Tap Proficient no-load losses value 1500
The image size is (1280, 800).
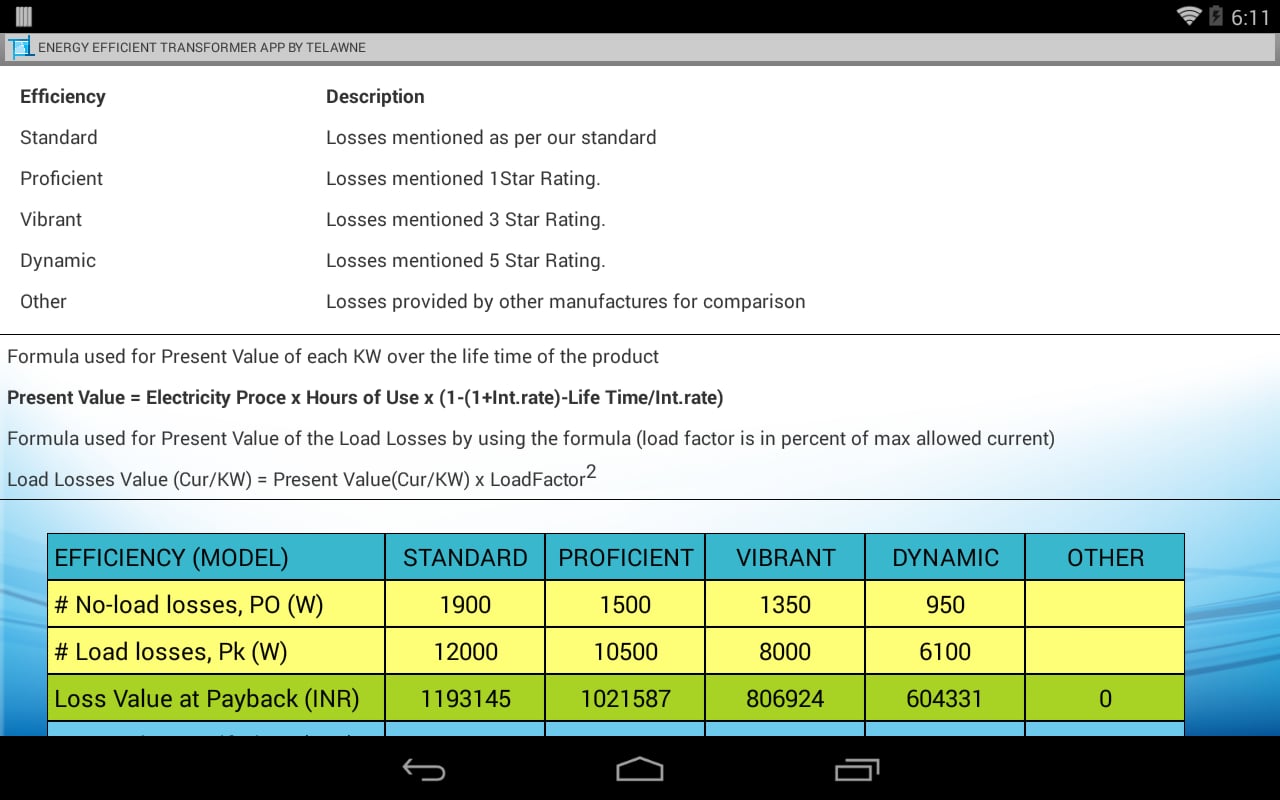tap(625, 604)
